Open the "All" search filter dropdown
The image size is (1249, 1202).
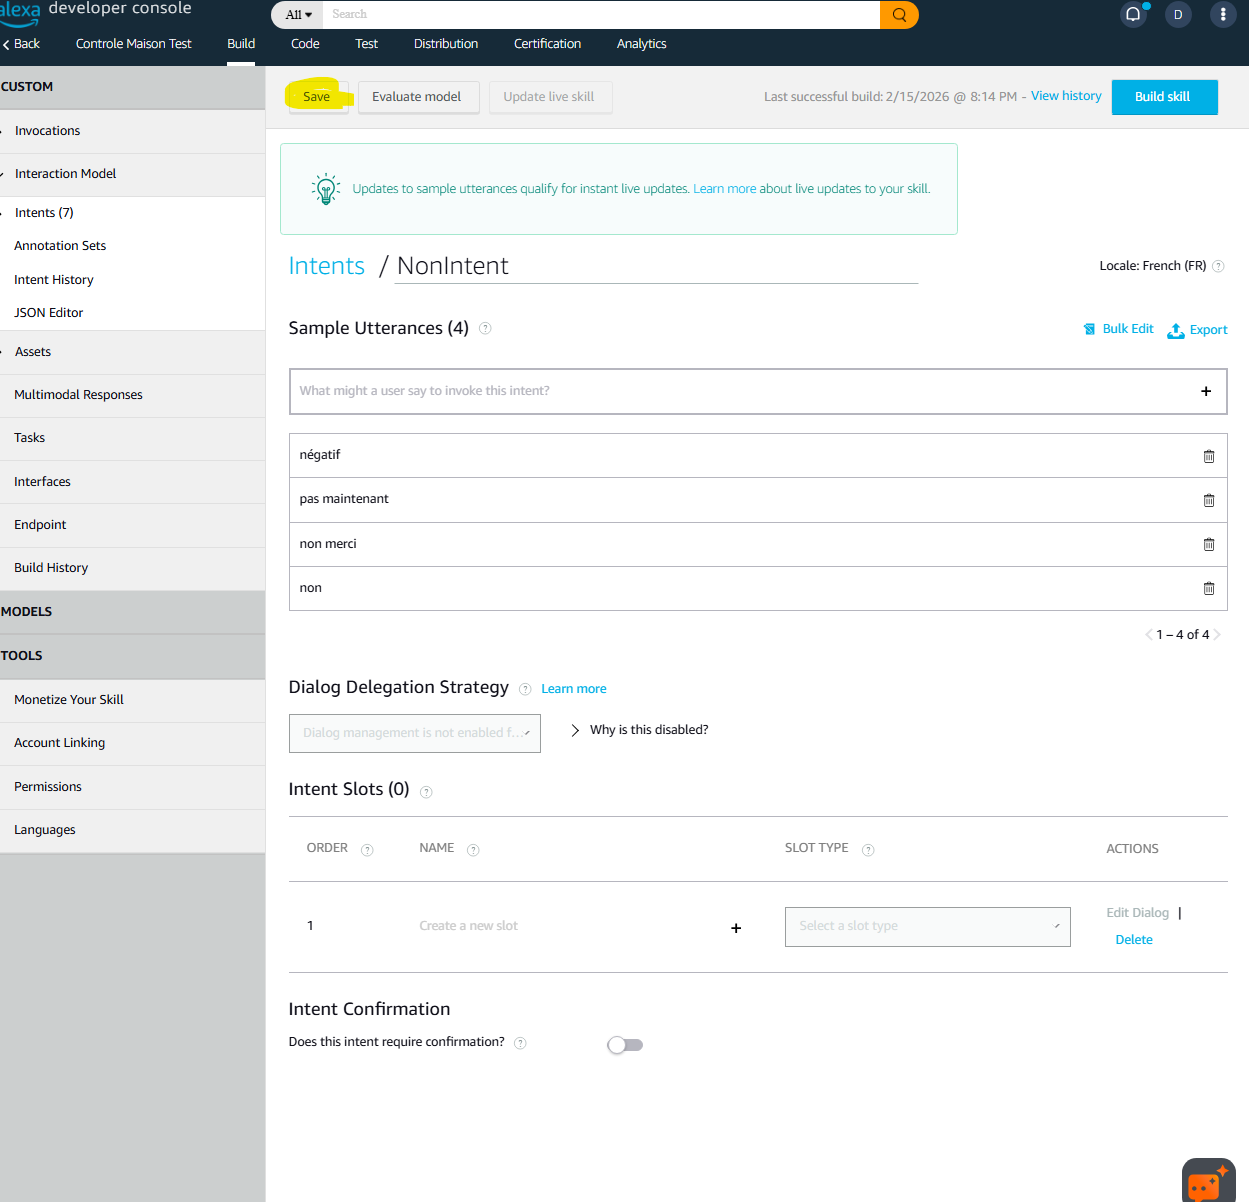point(298,15)
